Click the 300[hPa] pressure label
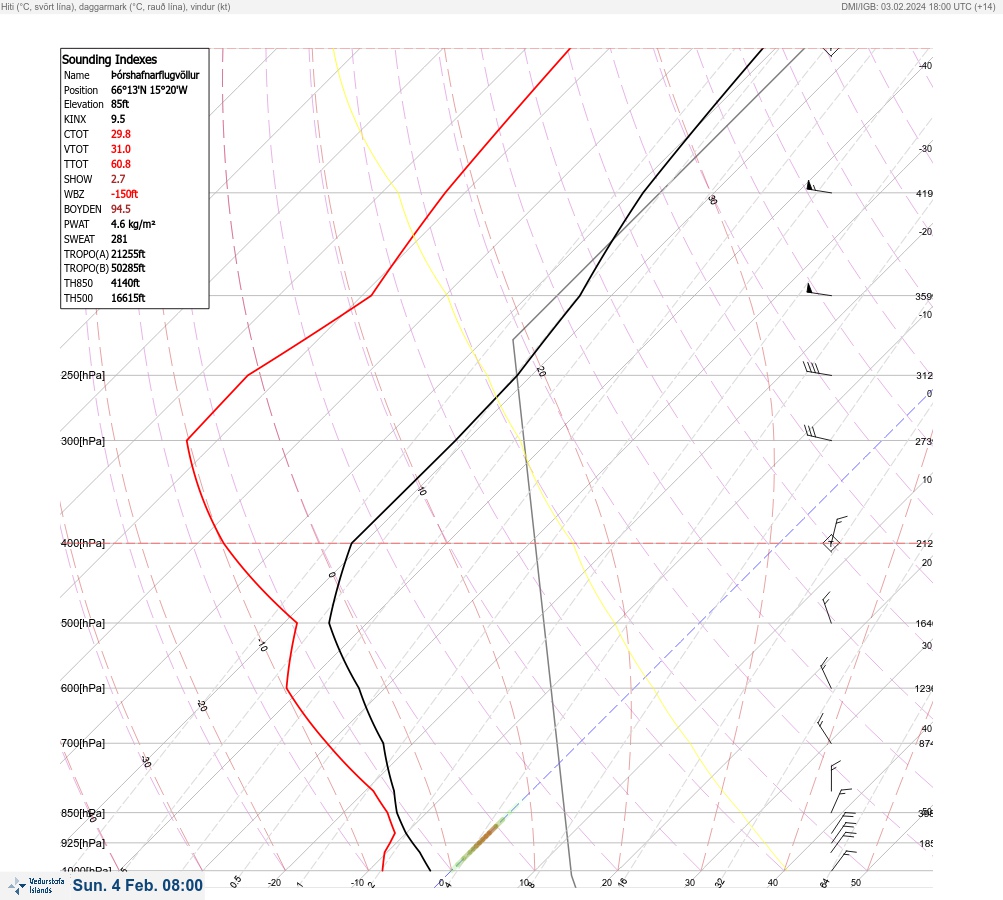The image size is (1003, 900). [83, 441]
